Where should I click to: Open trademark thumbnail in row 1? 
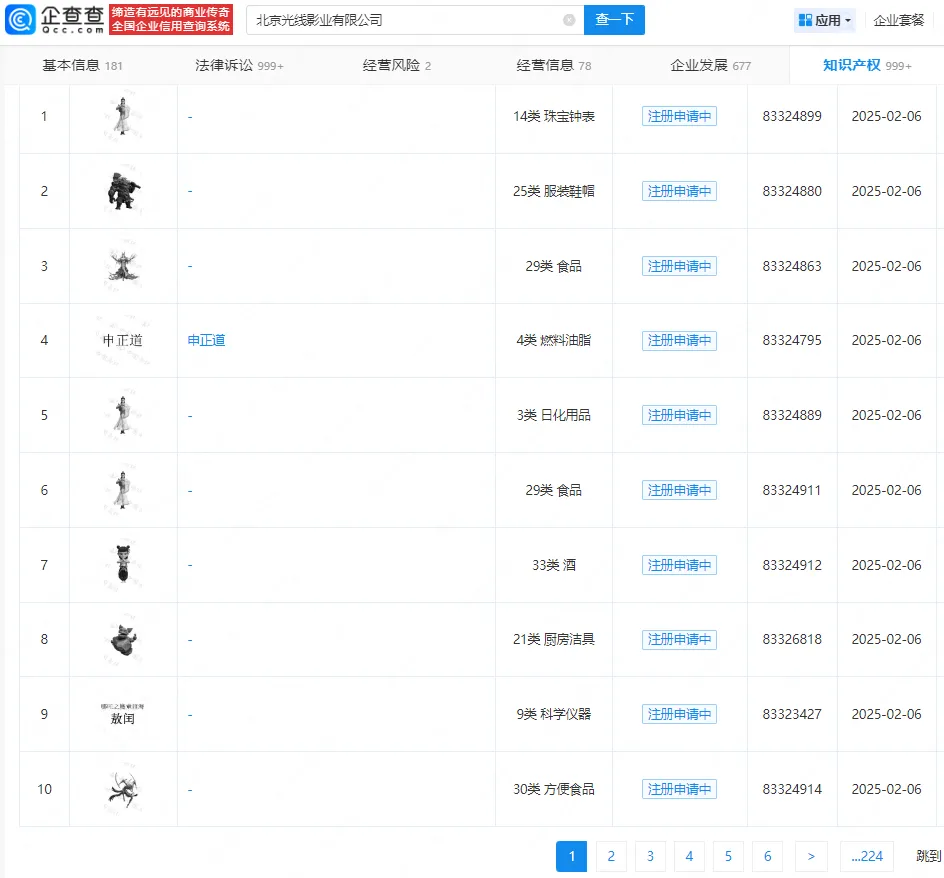(x=123, y=116)
